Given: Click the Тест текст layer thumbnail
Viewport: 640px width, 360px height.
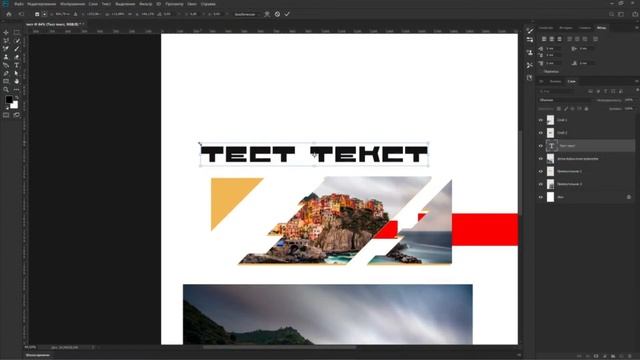Looking at the screenshot, I should [551, 146].
